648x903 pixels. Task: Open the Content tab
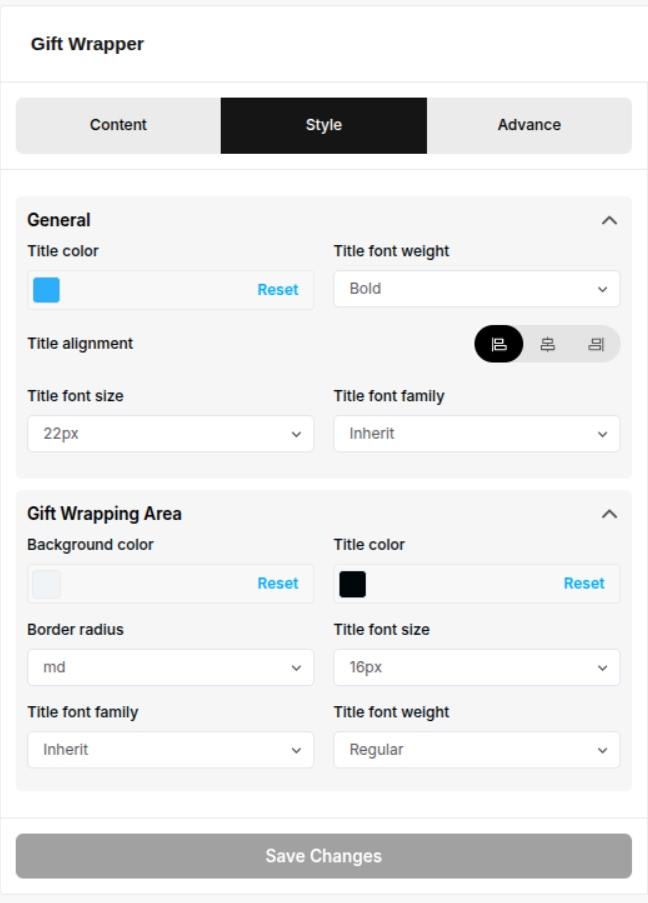coord(118,125)
